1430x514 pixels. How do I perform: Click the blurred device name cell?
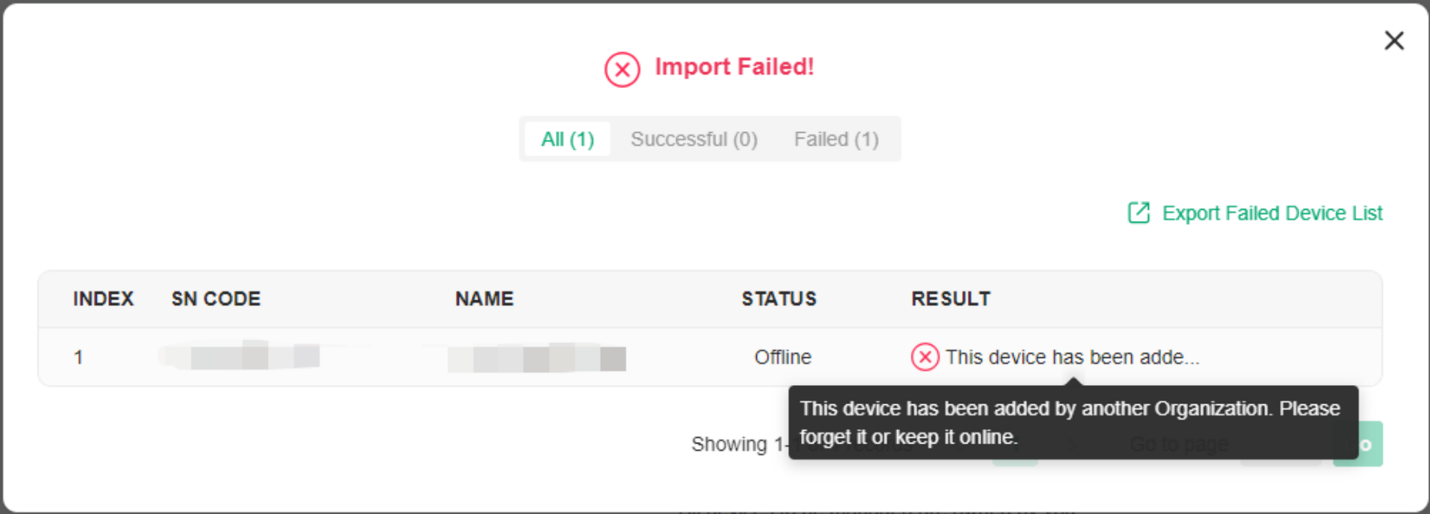(x=536, y=357)
